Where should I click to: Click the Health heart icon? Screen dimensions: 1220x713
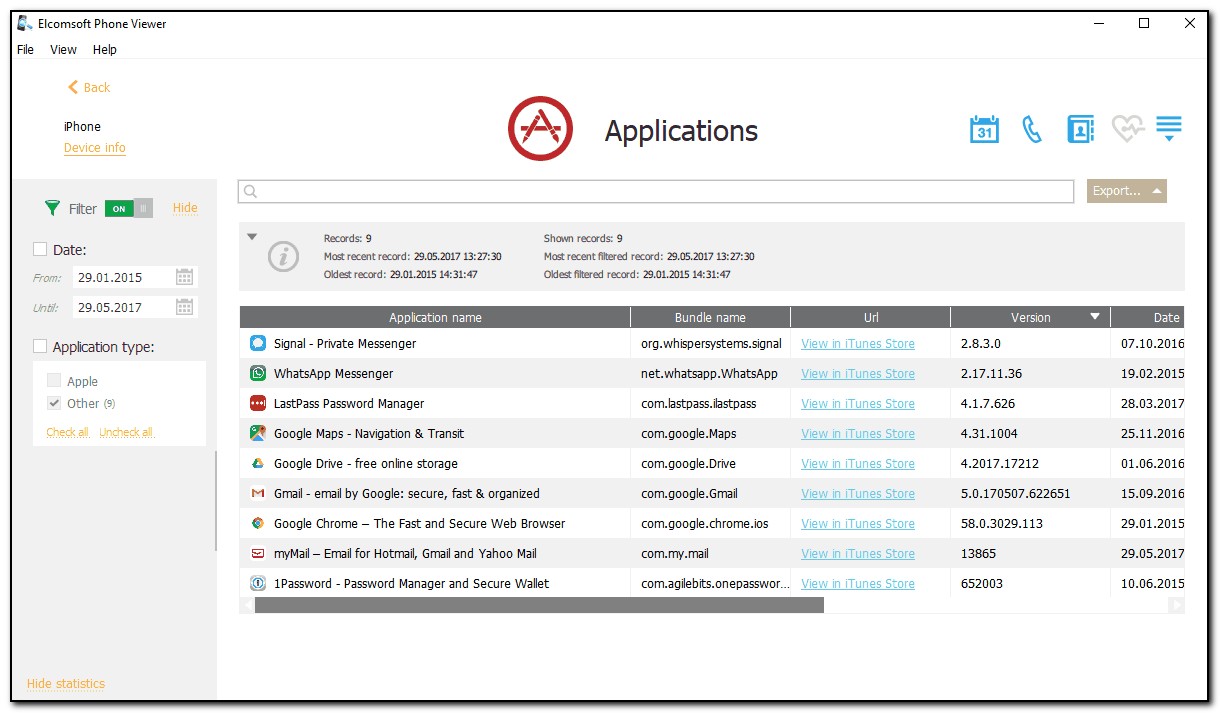pos(1127,129)
